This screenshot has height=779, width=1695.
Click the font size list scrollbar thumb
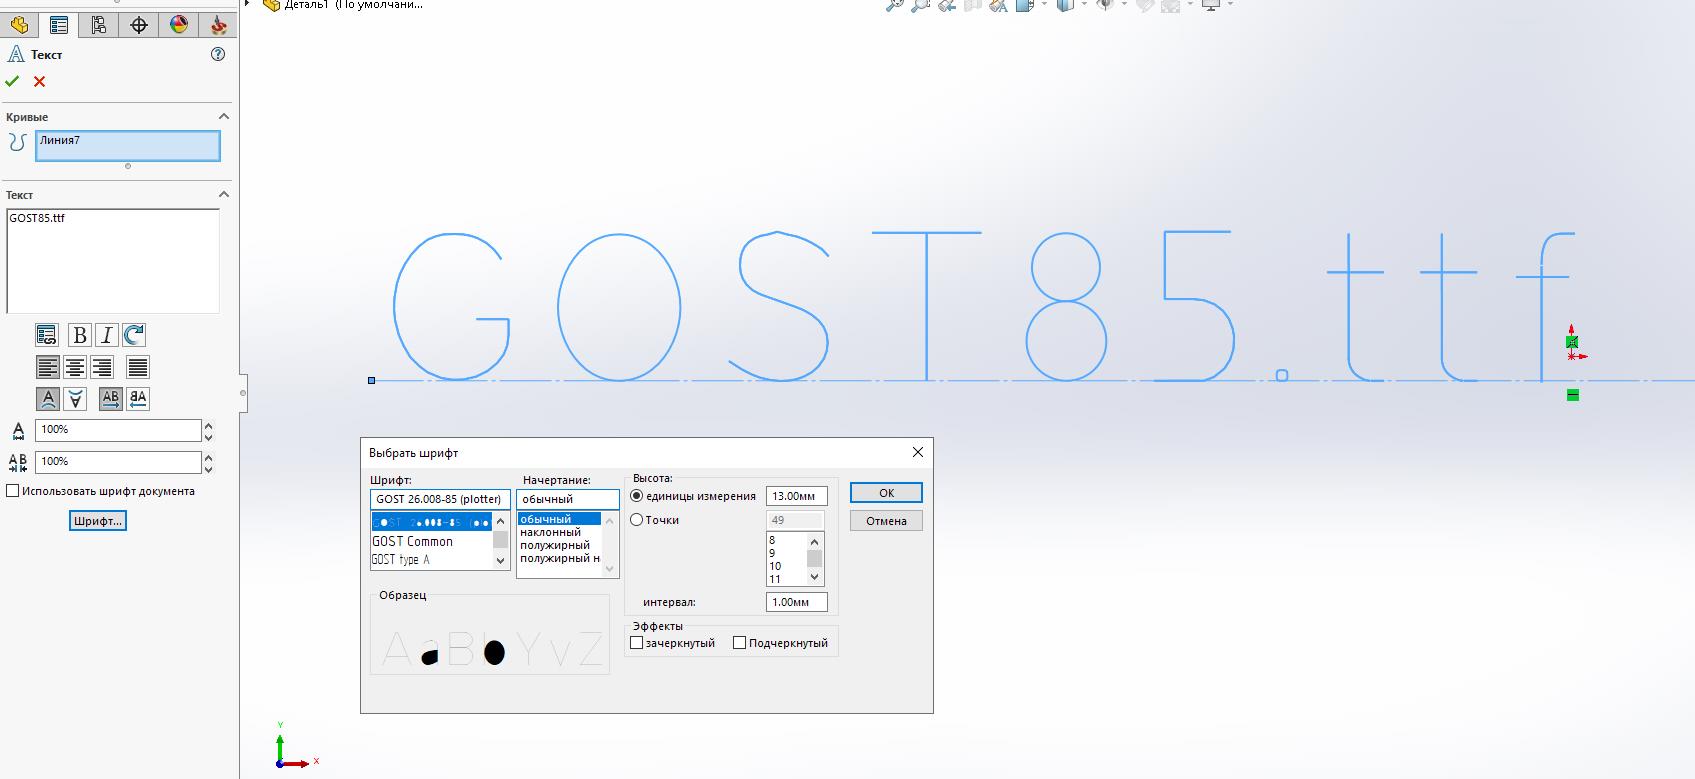(814, 558)
